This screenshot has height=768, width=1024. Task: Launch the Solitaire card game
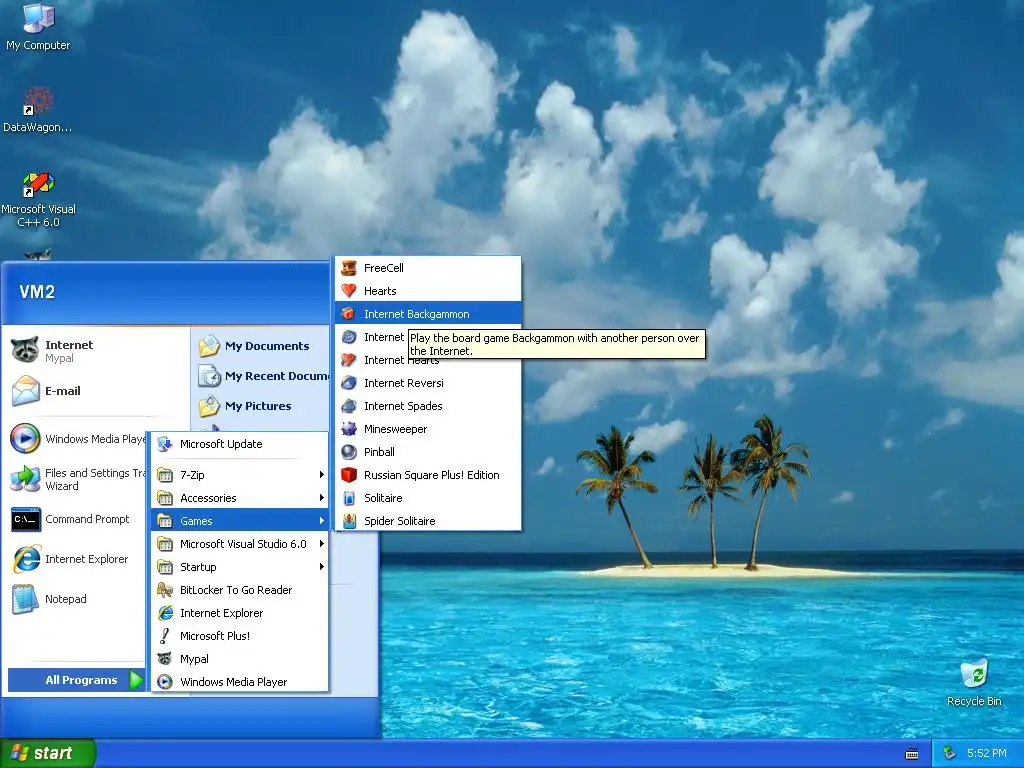(428, 498)
